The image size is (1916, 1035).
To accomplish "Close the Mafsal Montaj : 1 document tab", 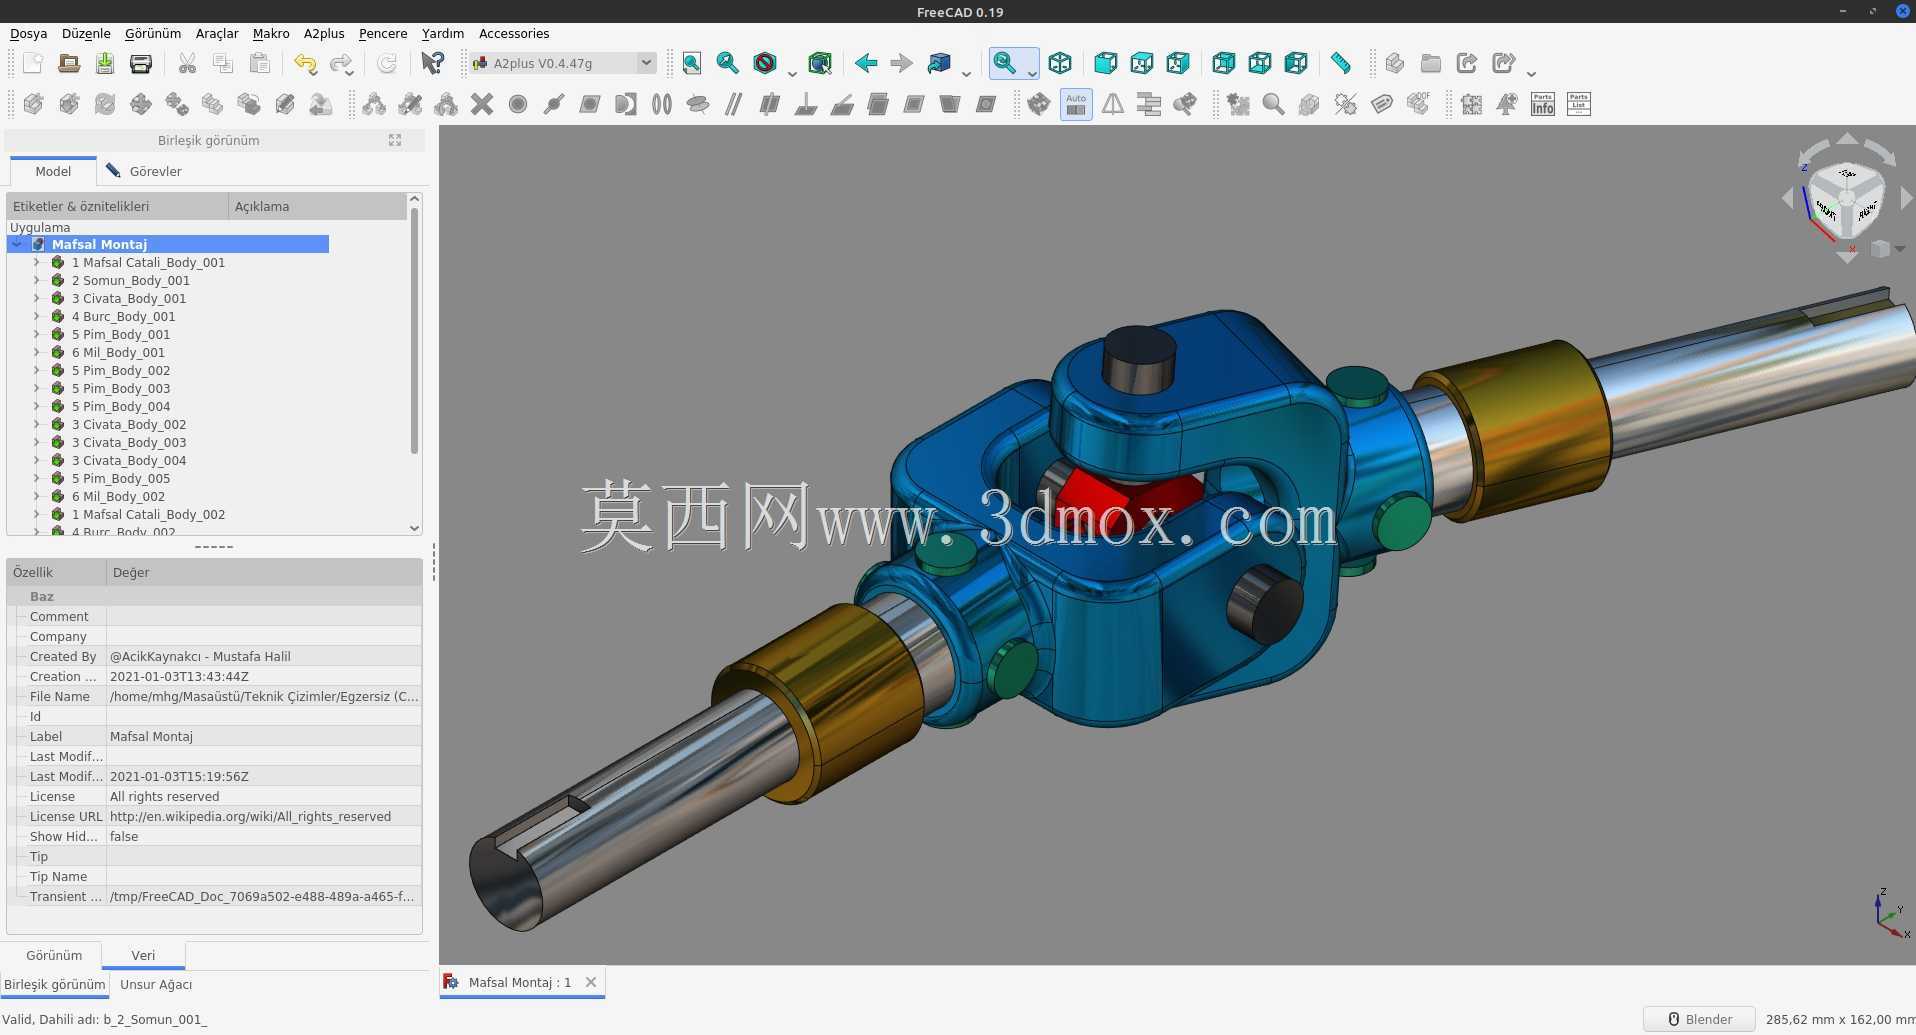I will [591, 982].
